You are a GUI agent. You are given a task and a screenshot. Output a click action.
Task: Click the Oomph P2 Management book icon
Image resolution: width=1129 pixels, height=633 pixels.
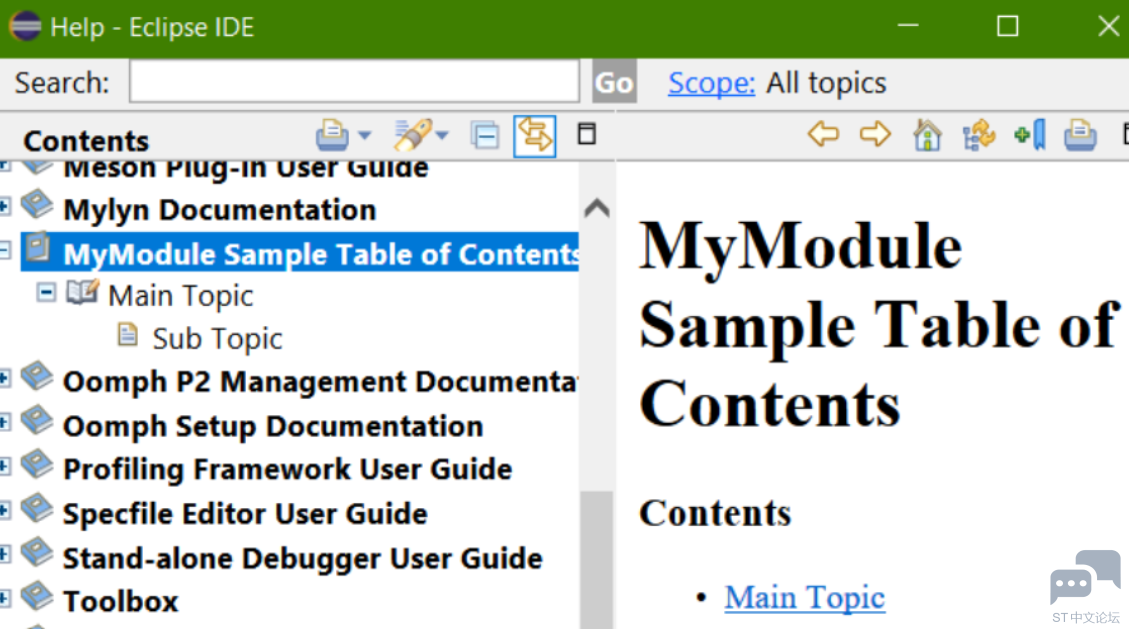[x=37, y=376]
